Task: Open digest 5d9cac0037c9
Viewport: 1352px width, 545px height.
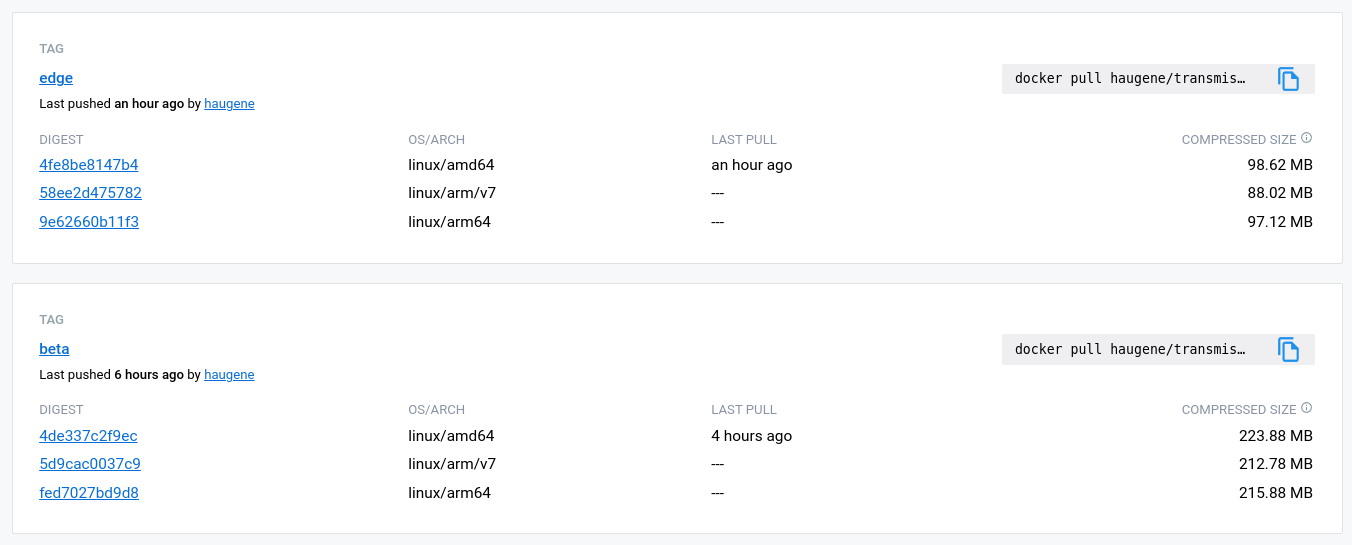Action: [x=90, y=464]
